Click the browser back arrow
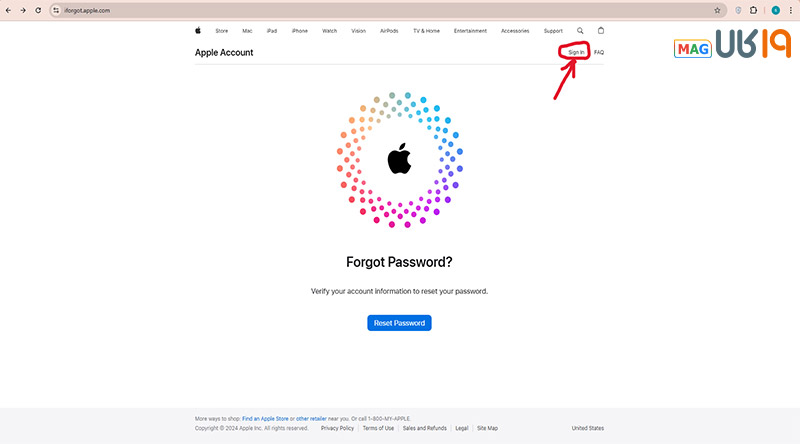800x444 pixels. pos(8,10)
